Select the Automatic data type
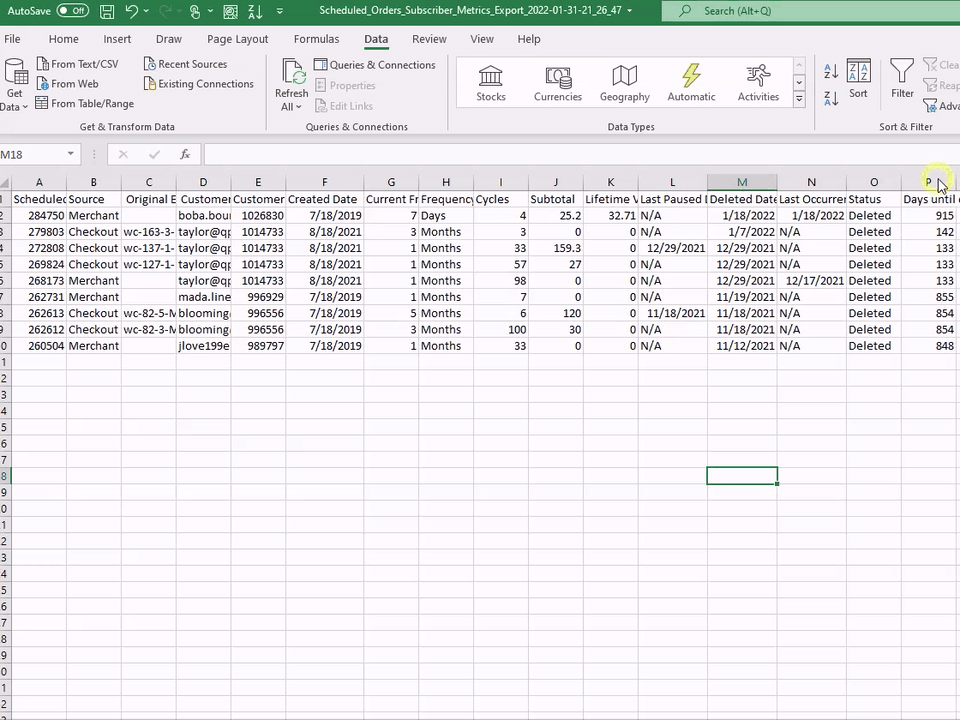Image resolution: width=960 pixels, height=720 pixels. click(x=691, y=83)
